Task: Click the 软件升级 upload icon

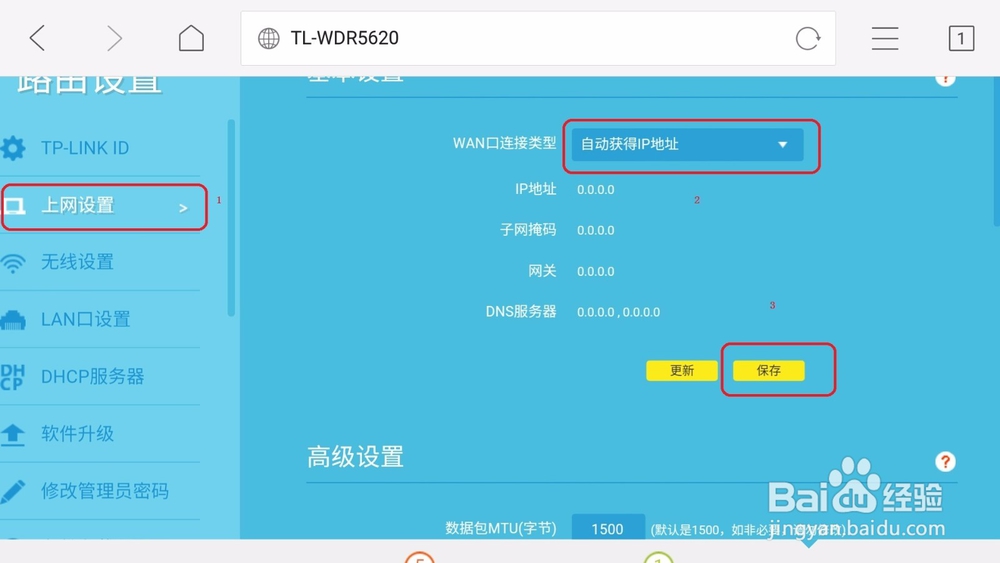Action: coord(13,434)
